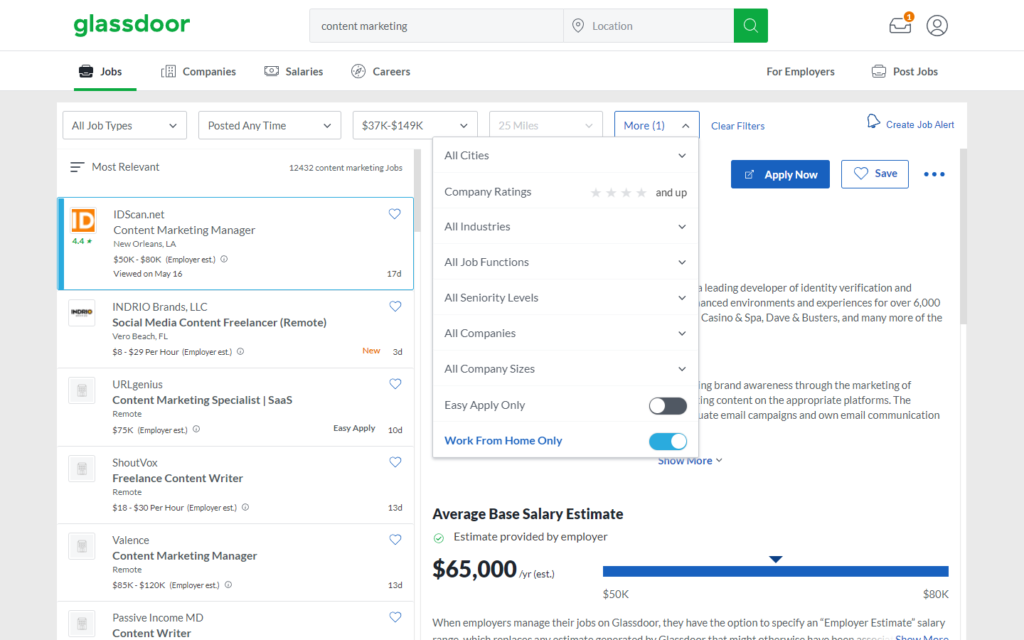Screen dimensions: 1024x640
Task: Open the user profile icon
Action: click(936, 25)
